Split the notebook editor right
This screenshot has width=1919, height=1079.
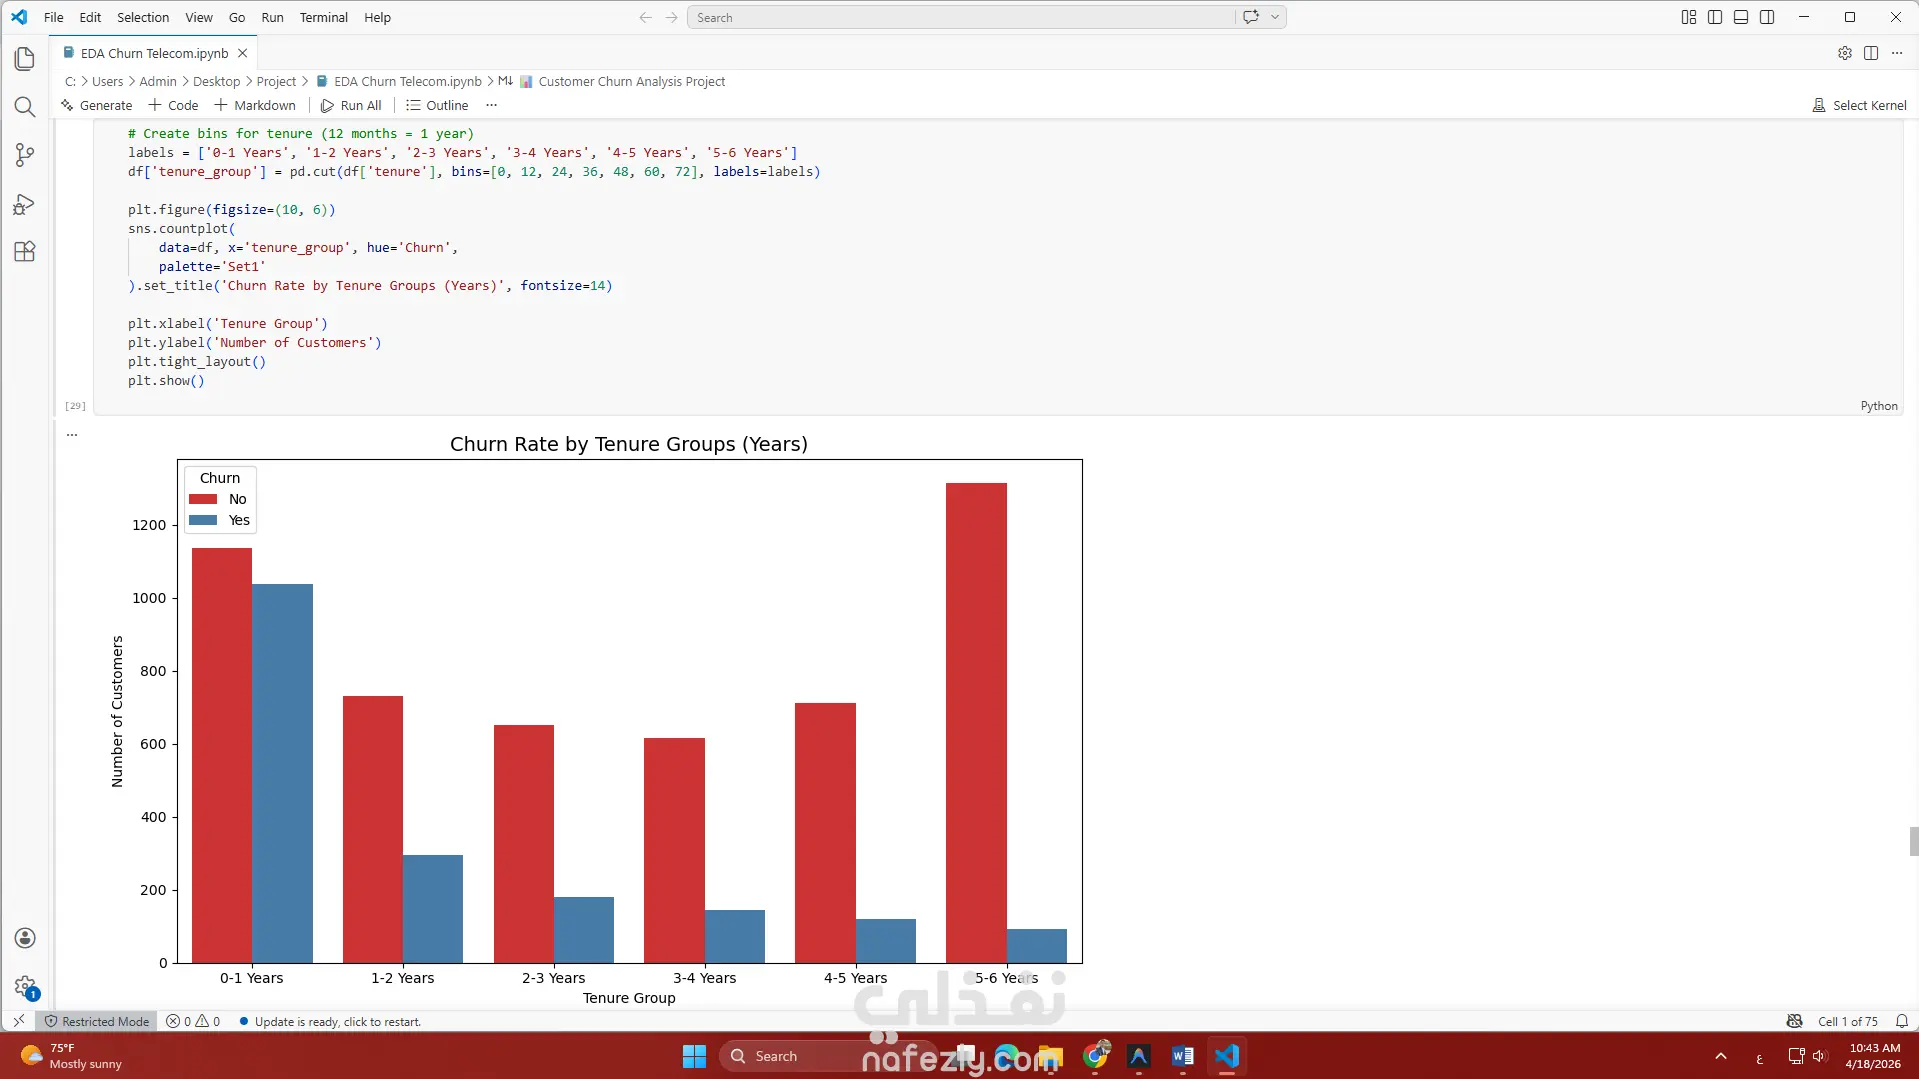[x=1871, y=53]
